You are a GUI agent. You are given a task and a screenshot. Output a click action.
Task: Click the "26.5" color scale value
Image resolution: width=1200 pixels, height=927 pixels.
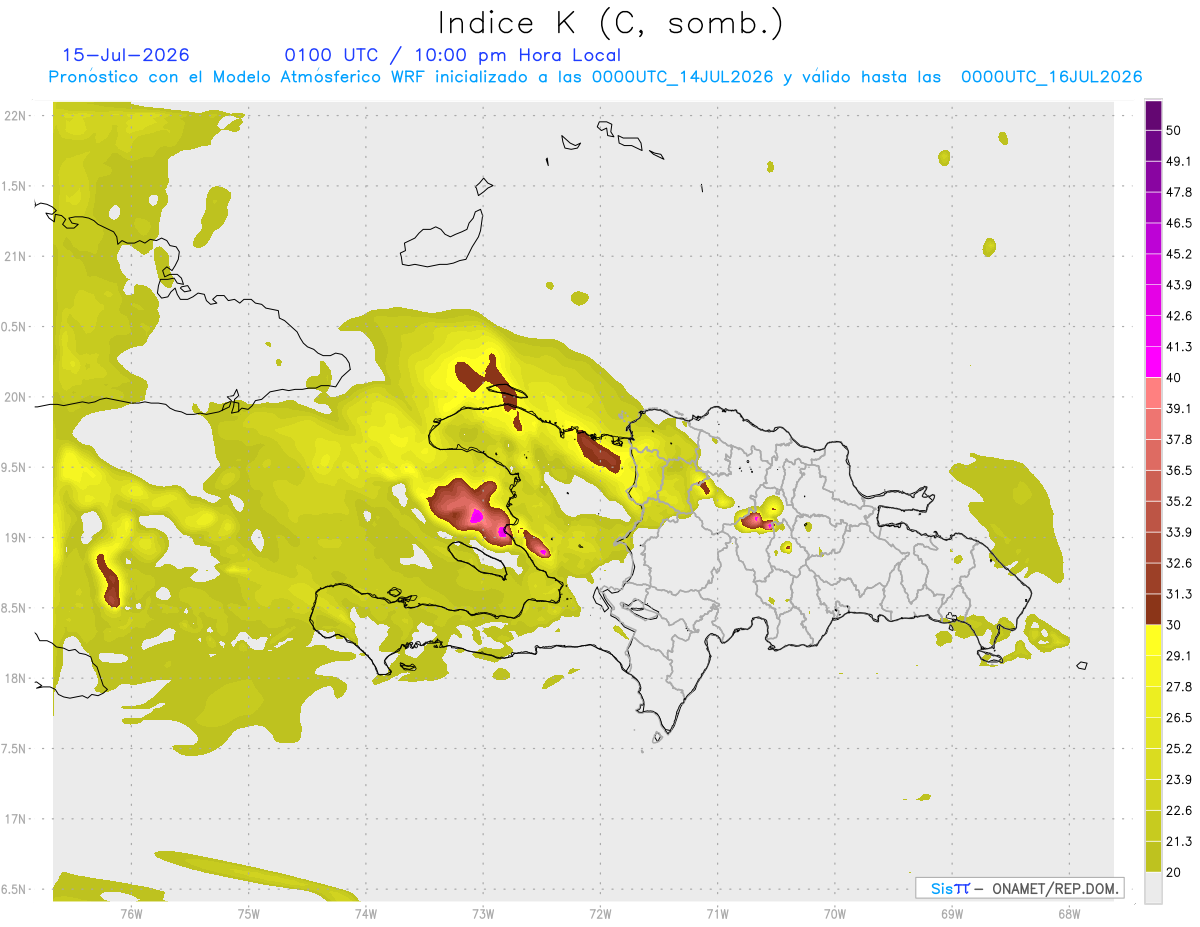click(1179, 717)
